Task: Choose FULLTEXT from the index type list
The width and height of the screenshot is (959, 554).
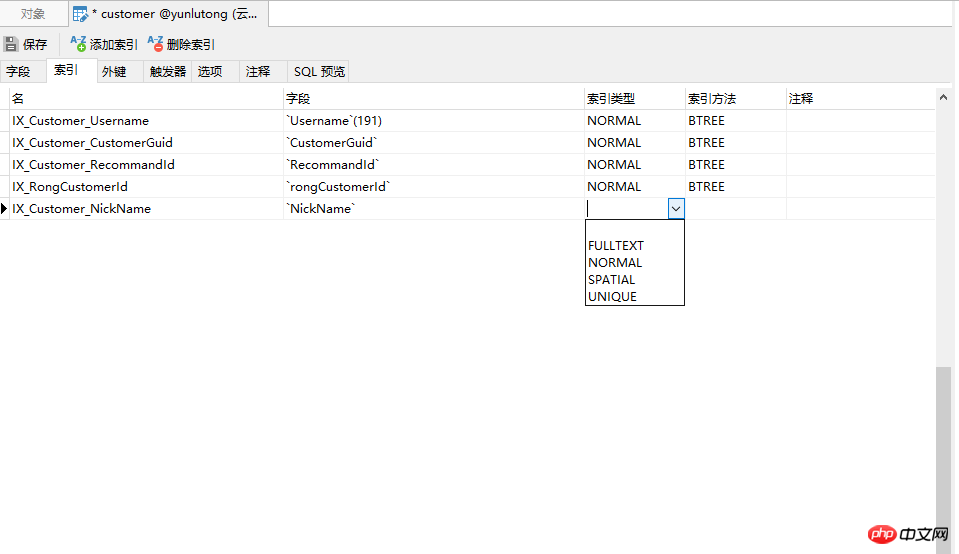Action: pos(634,246)
